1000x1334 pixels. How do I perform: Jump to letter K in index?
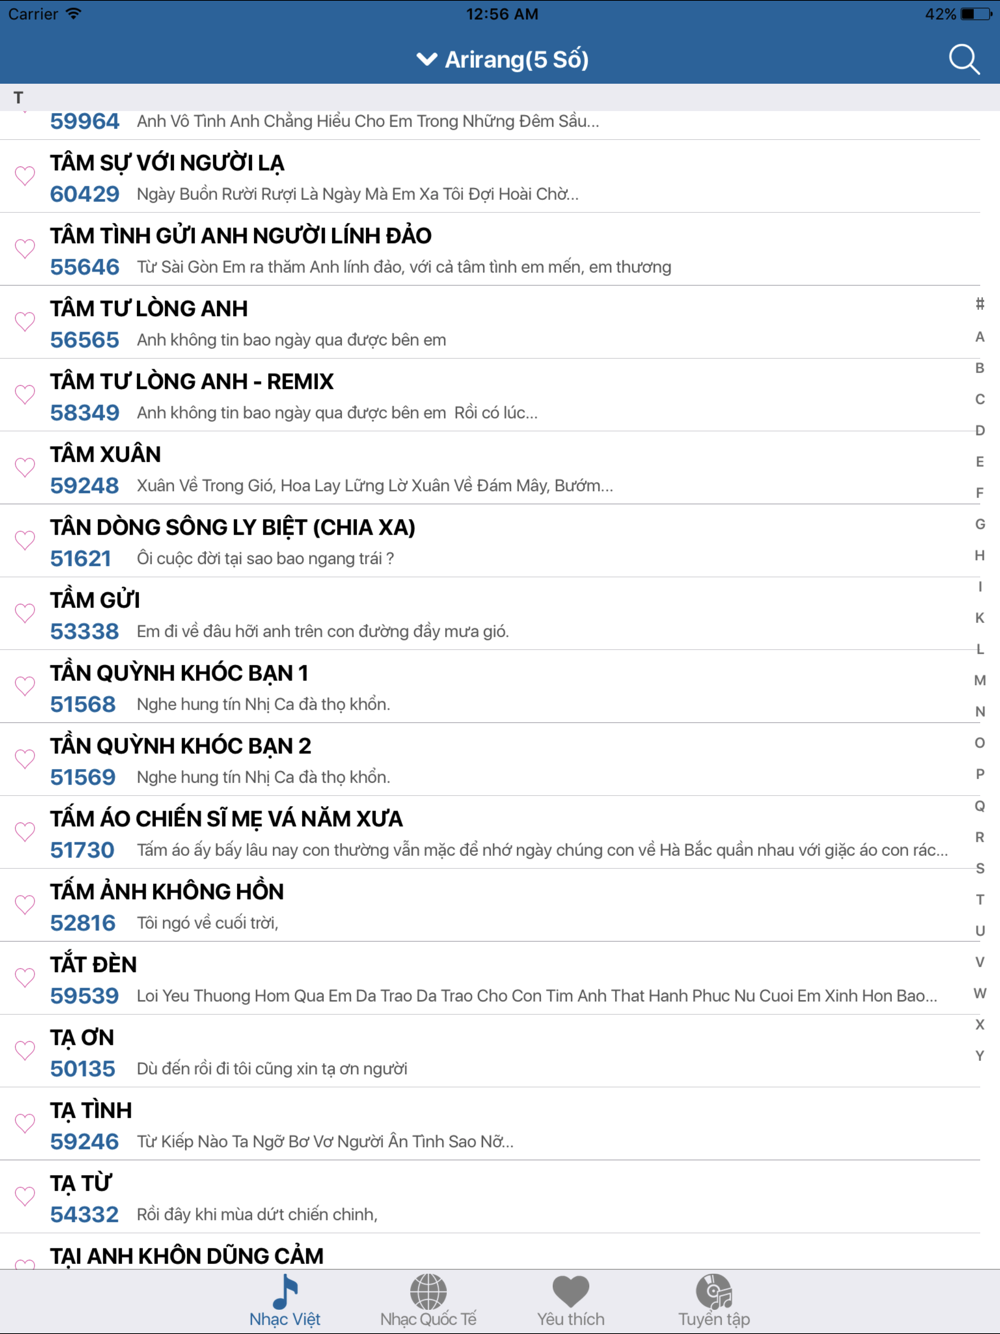980,618
